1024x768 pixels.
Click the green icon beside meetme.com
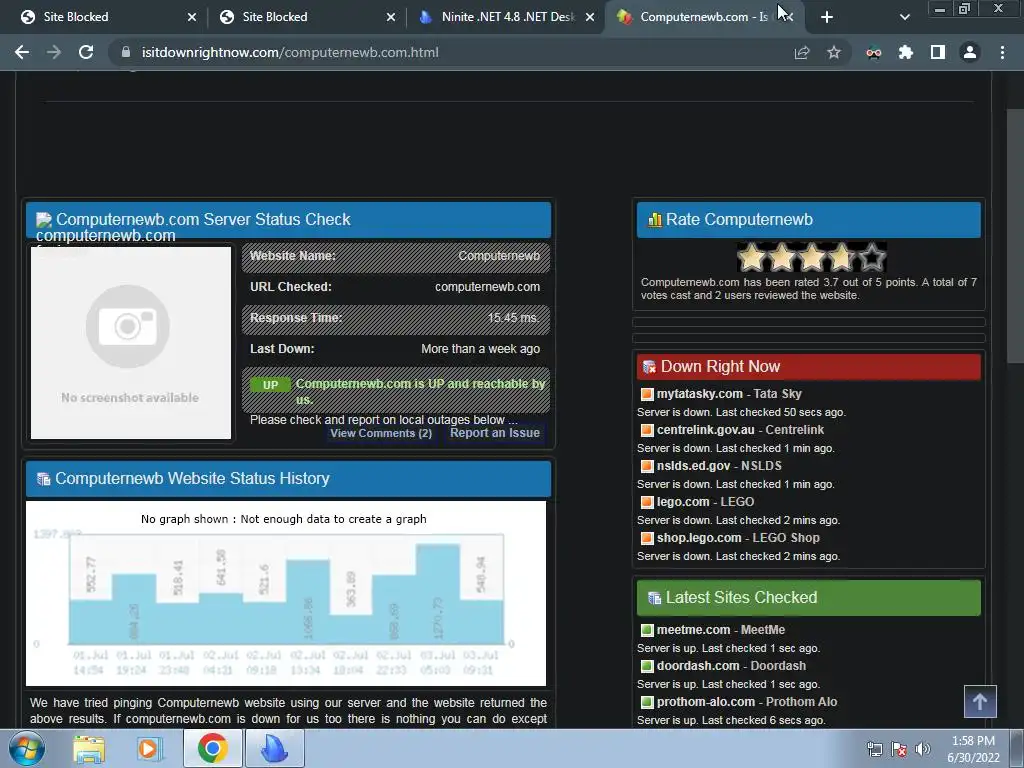[647, 630]
